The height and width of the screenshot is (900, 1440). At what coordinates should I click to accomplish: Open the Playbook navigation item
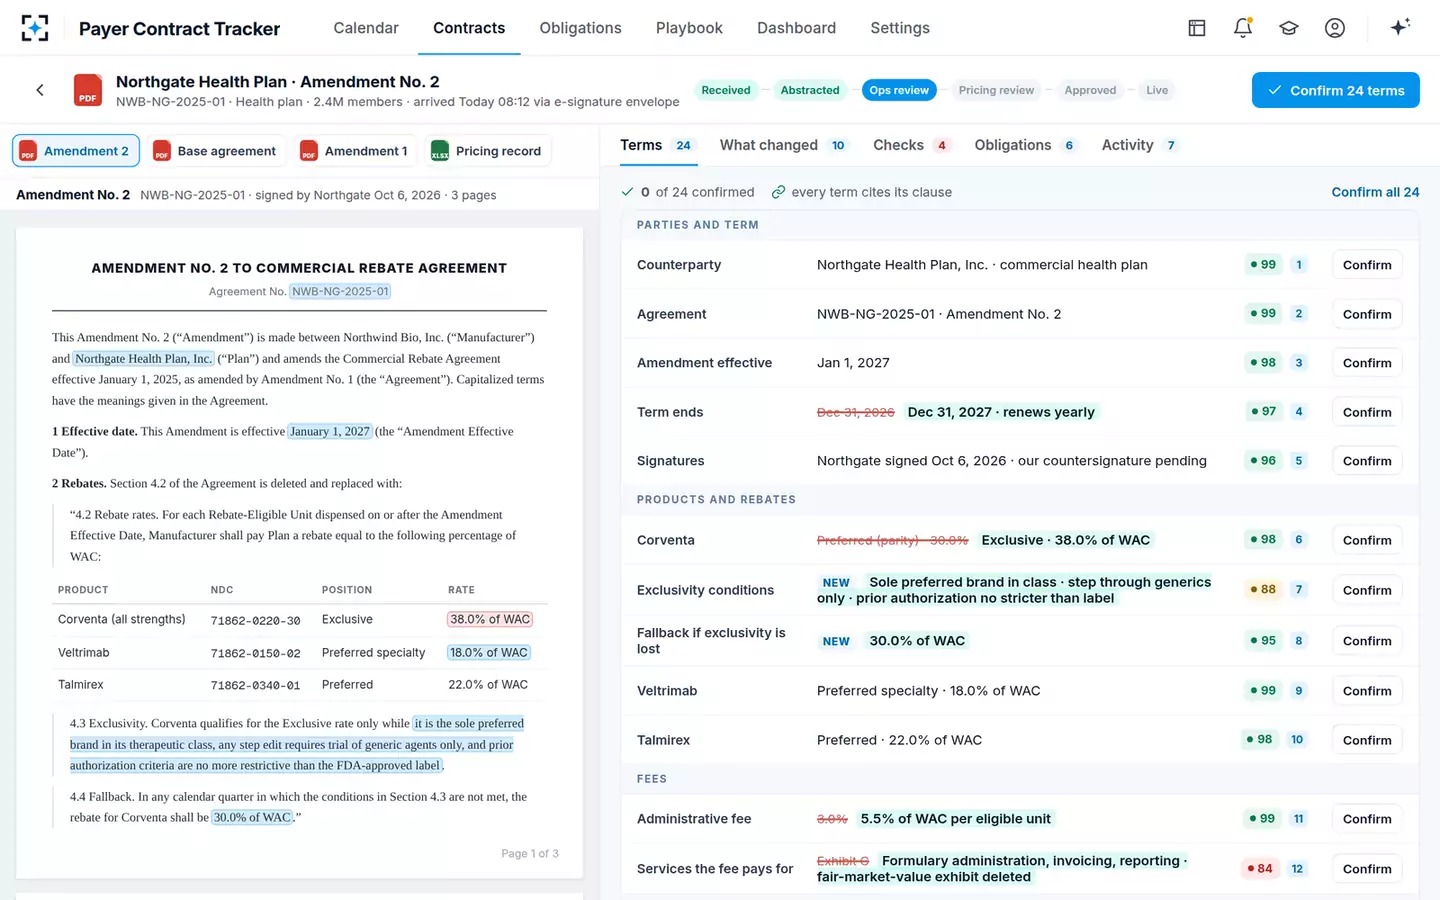689,28
